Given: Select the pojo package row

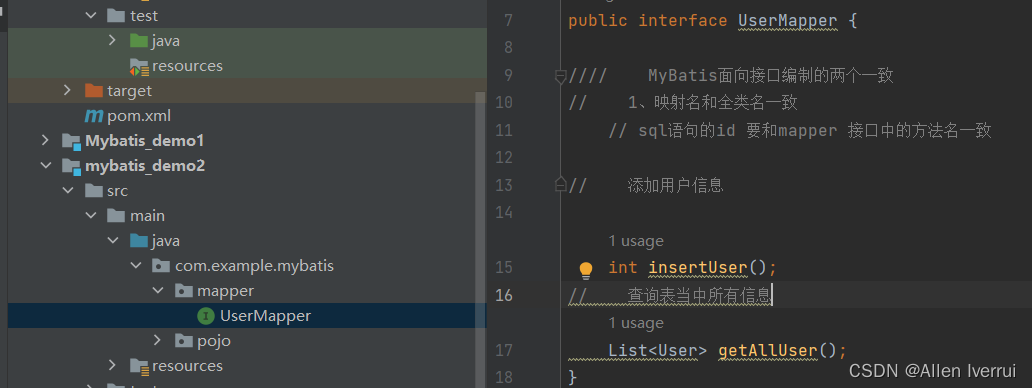Looking at the screenshot, I should pos(247,341).
